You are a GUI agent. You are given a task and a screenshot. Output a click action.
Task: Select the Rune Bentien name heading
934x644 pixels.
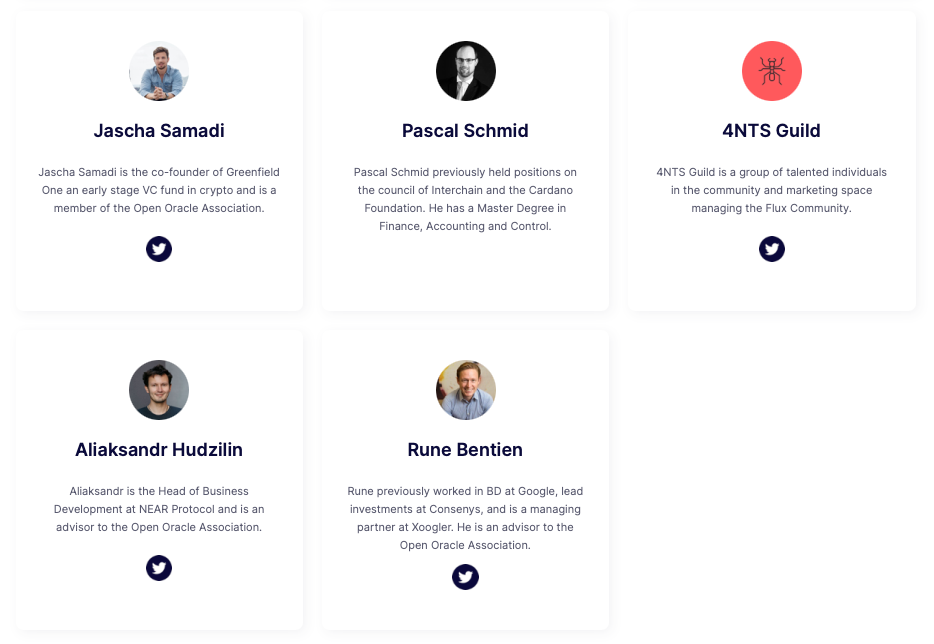click(x=465, y=449)
